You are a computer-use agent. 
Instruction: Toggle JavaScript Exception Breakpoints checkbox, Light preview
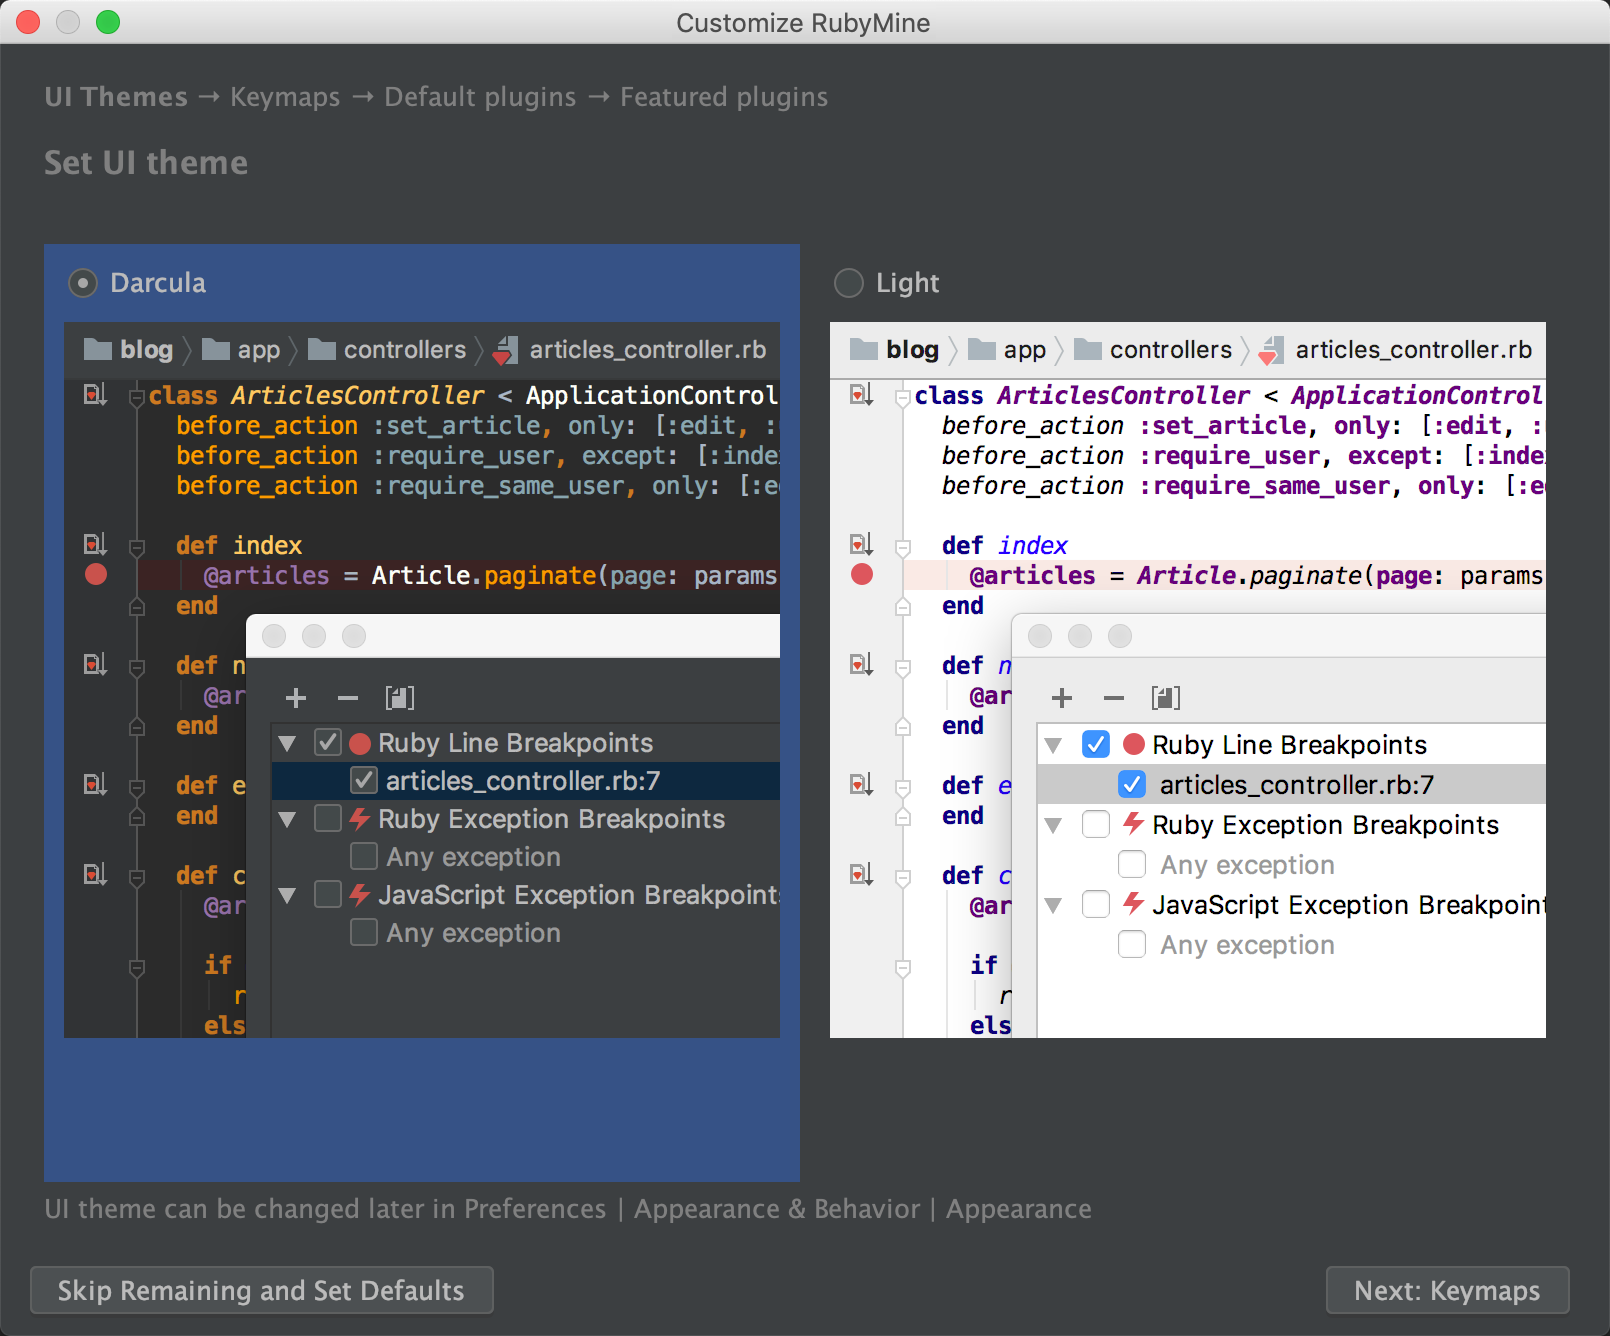point(1096,905)
